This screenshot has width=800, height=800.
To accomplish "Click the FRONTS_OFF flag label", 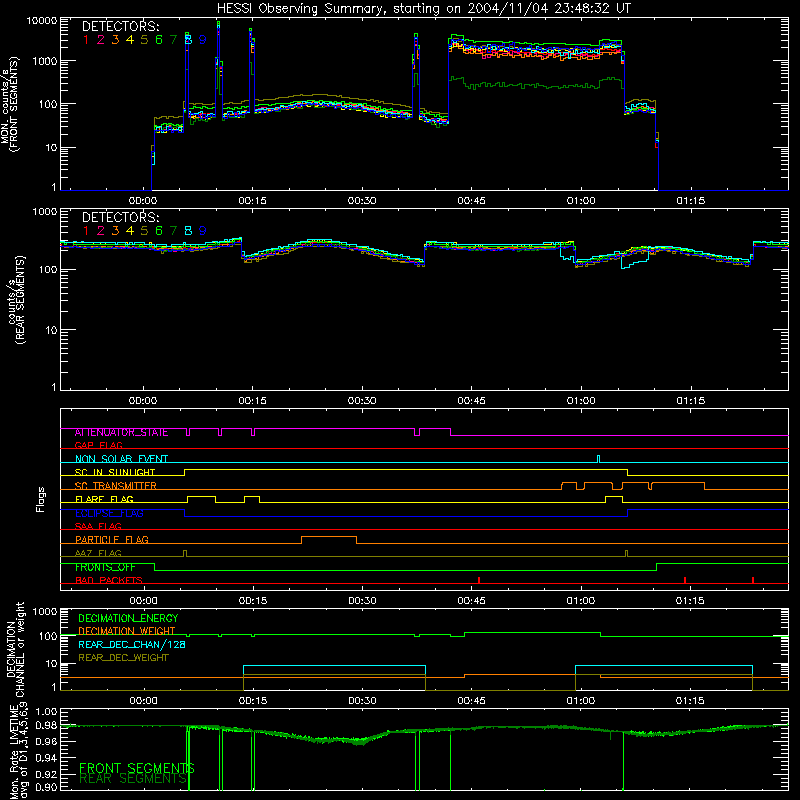I will coord(105,567).
